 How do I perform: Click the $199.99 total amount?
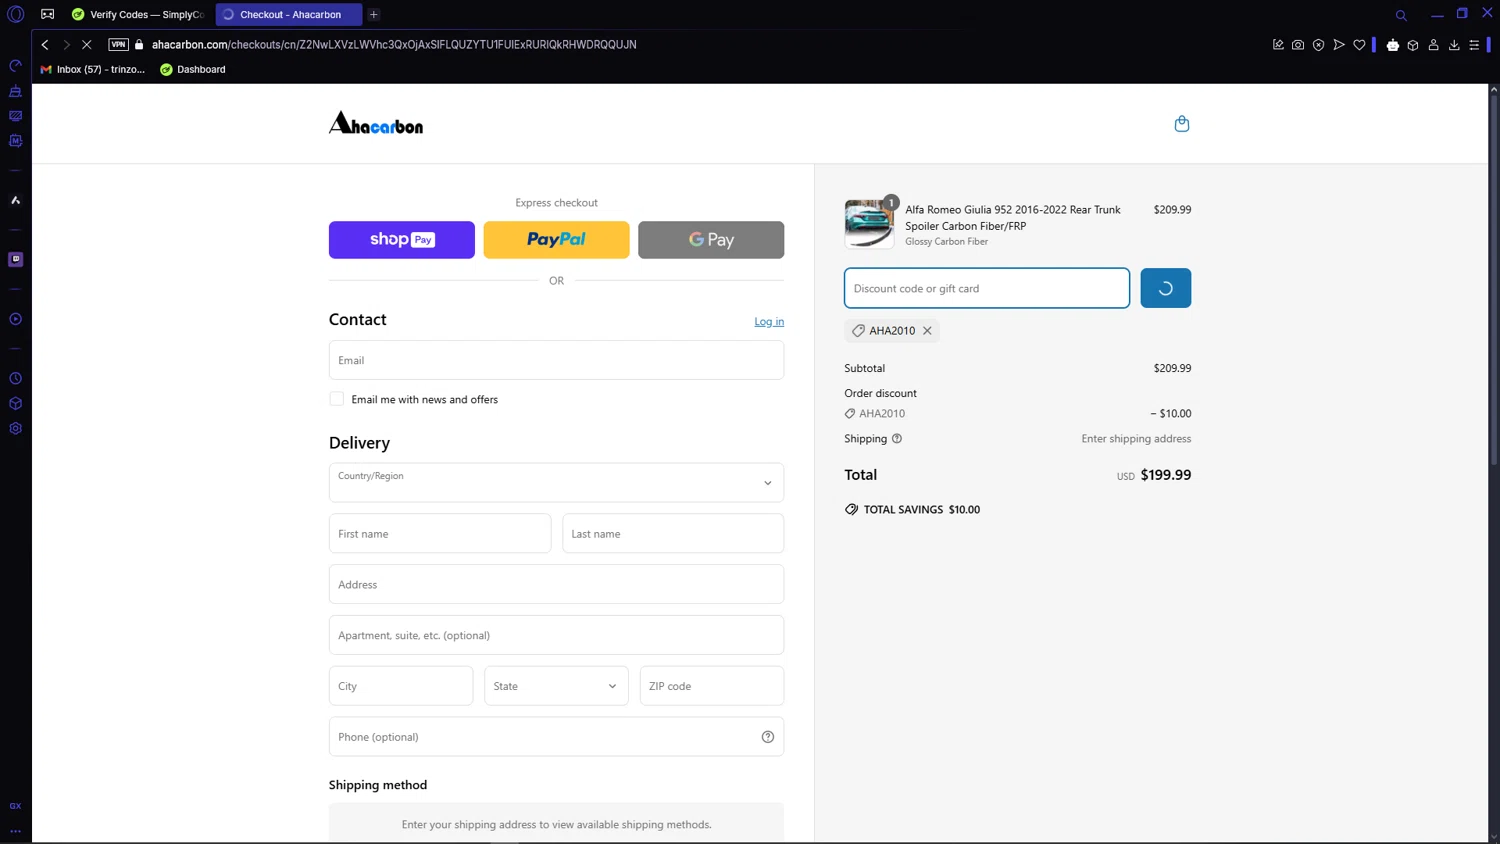(x=1166, y=475)
